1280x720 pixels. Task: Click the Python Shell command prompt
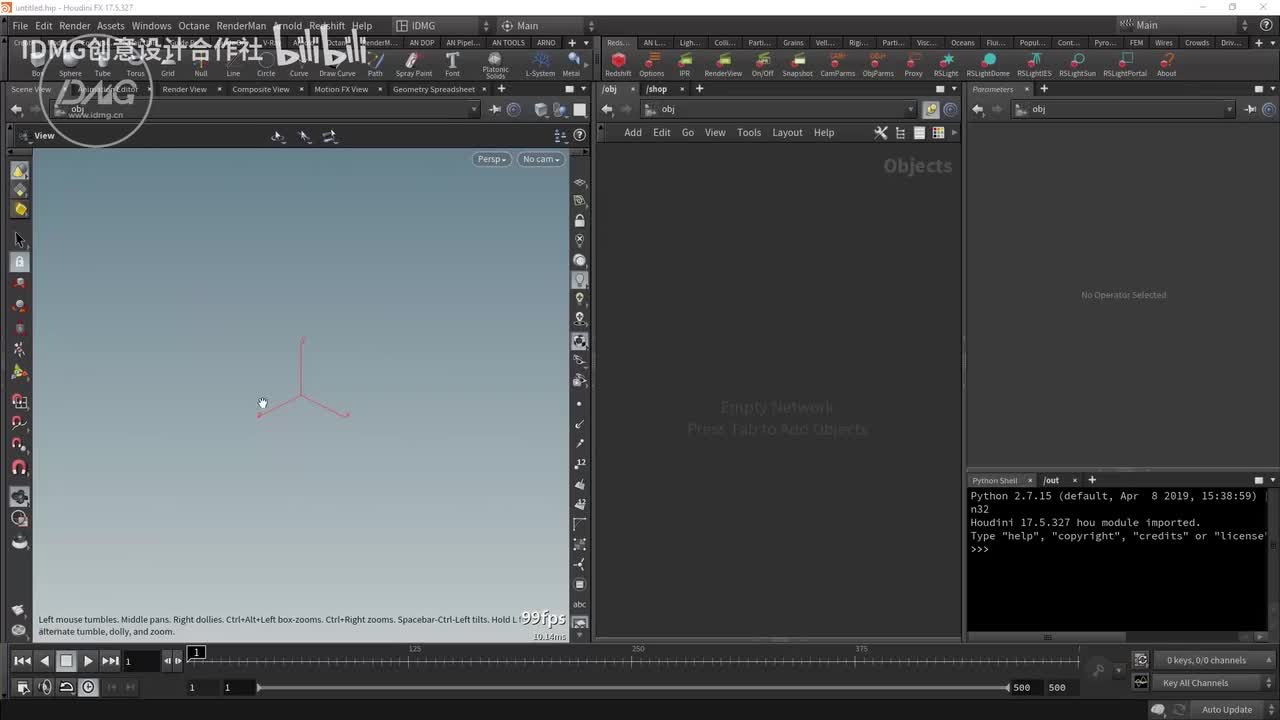pyautogui.click(x=980, y=549)
